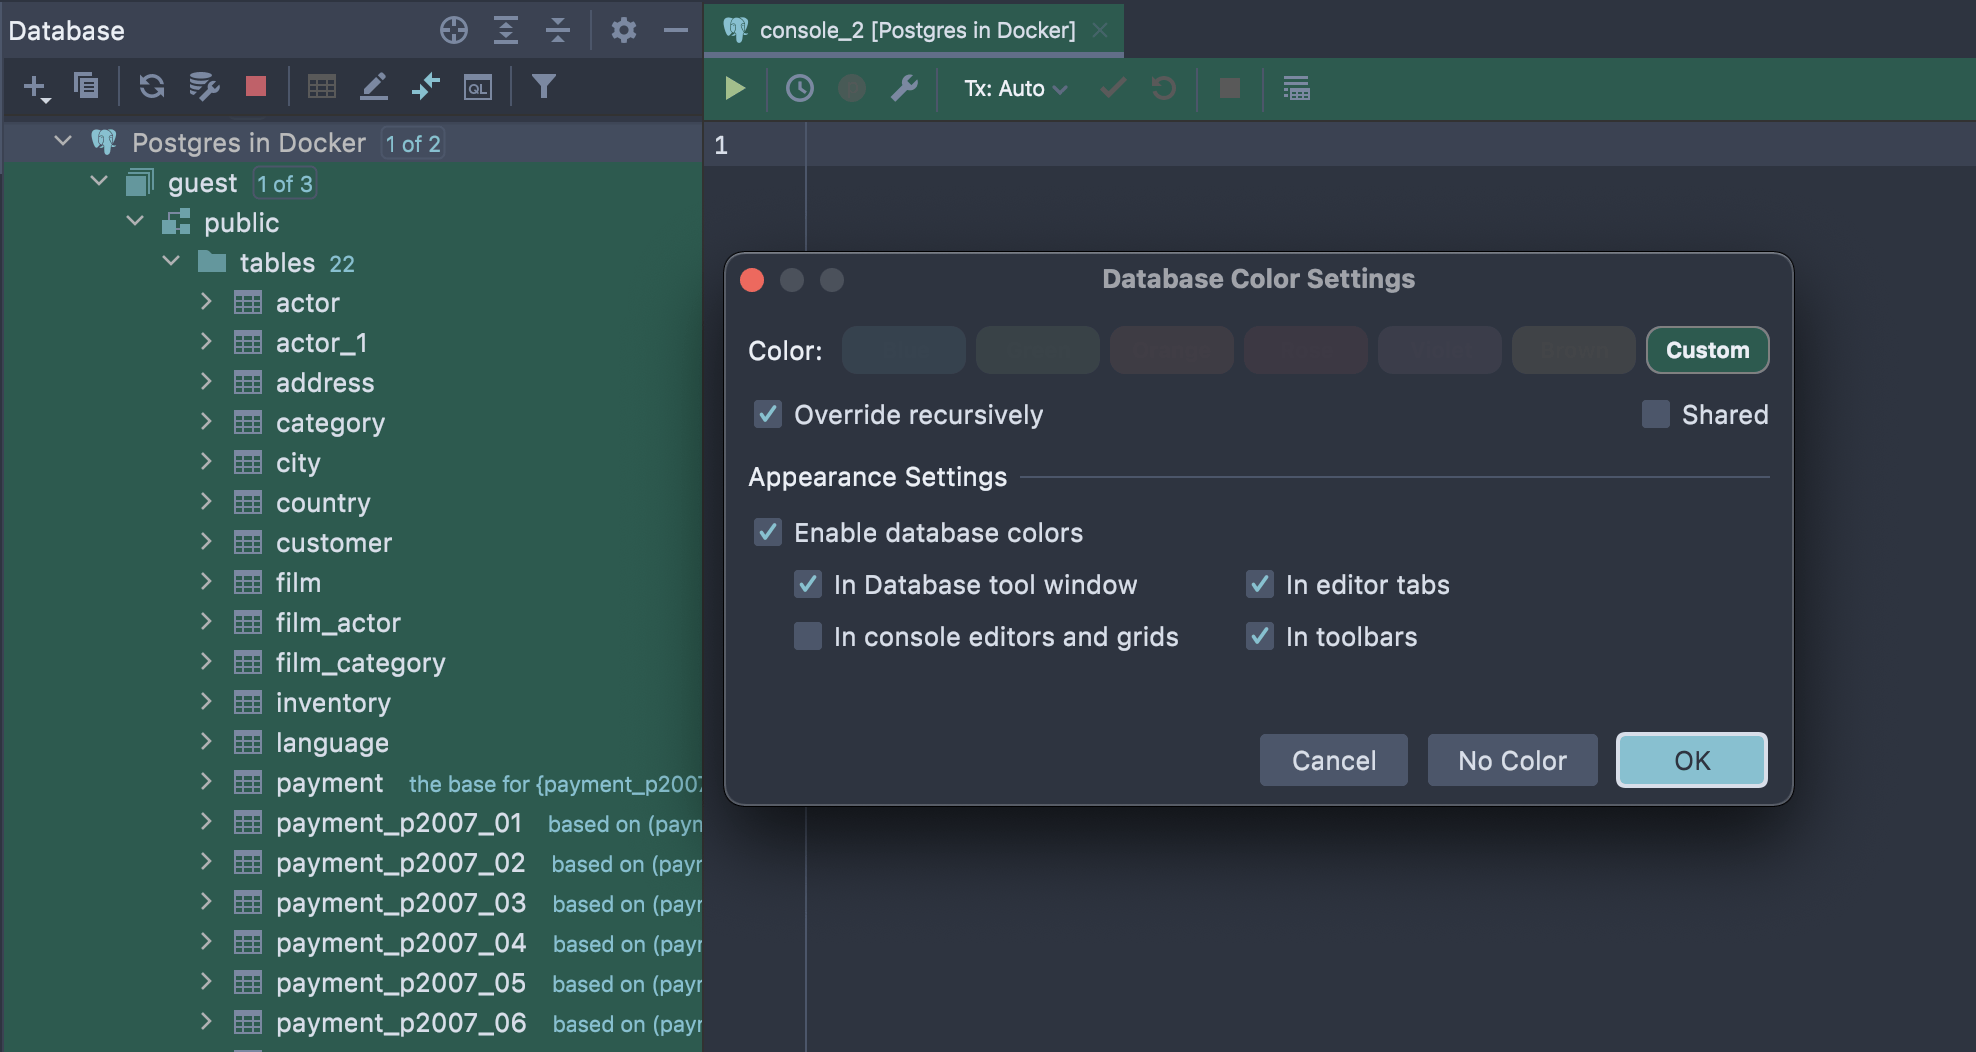Open Database panel gear settings
Screen dimensions: 1976x1052
click(x=624, y=31)
